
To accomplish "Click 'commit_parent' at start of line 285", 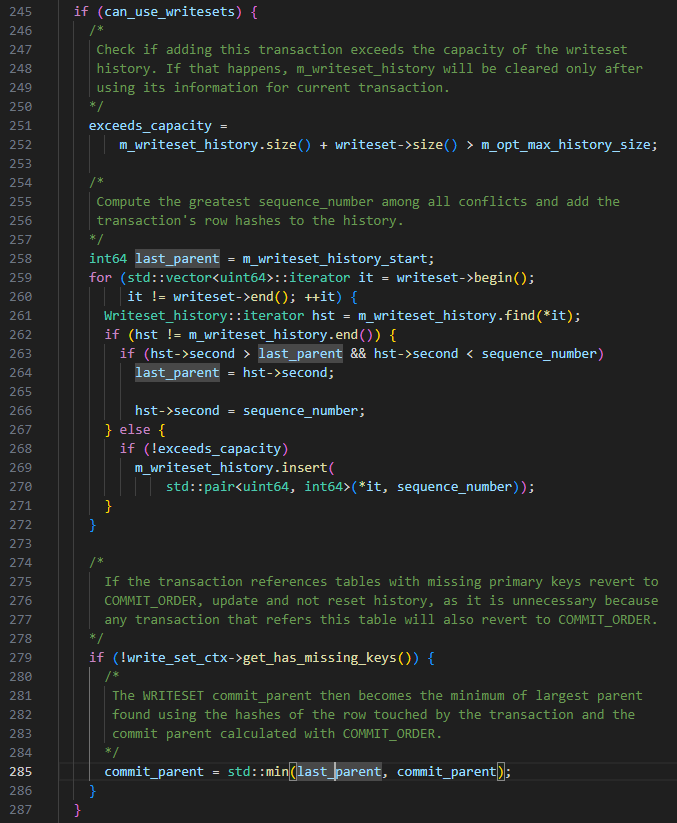I will click(x=154, y=772).
